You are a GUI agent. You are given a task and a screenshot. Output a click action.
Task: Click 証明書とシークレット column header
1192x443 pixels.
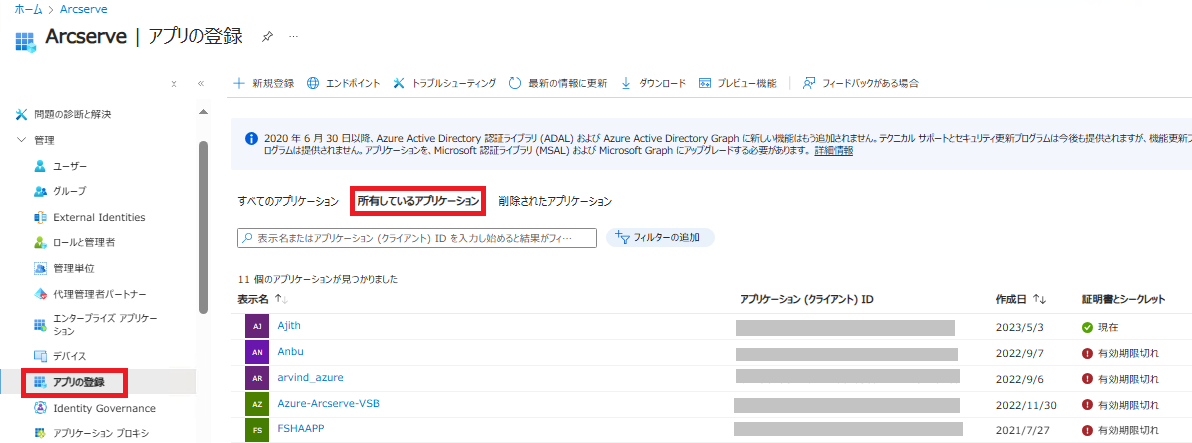click(x=1124, y=299)
